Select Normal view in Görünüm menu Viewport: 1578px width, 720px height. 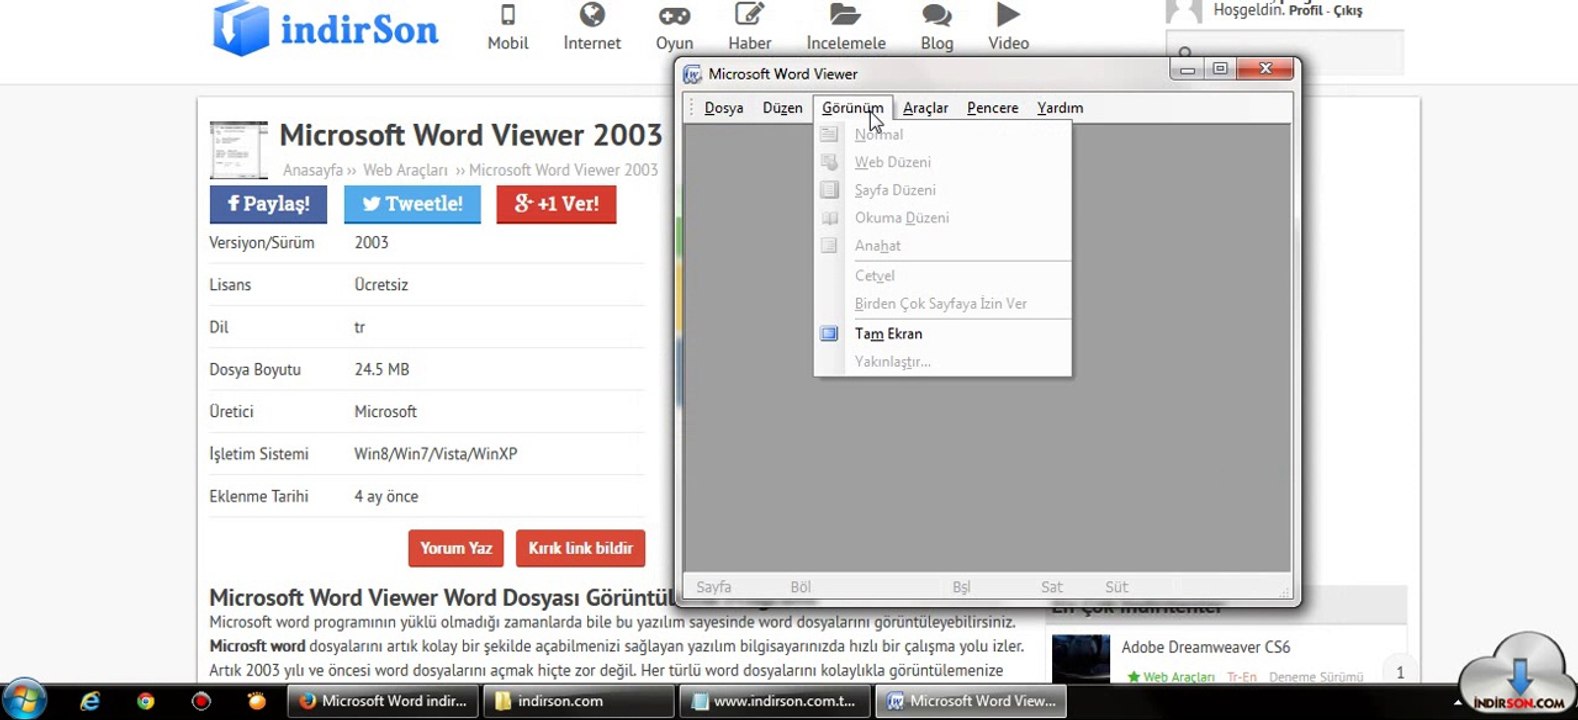(943, 134)
